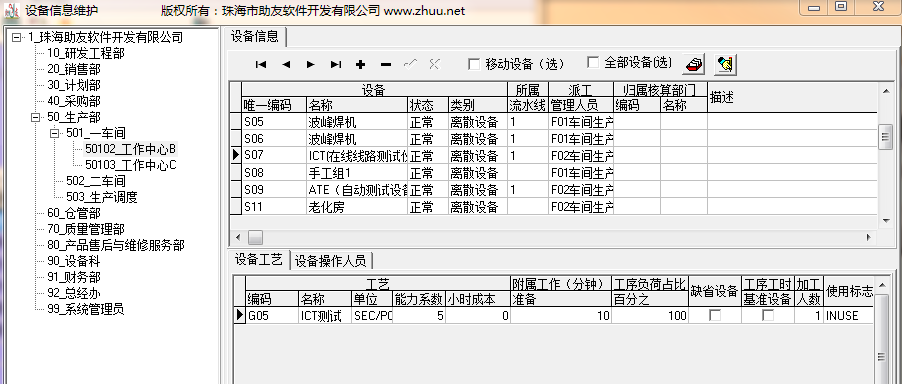Collapse the 1_珠海助友软件开发有限公司 root node
The image size is (902, 384).
(x=16, y=37)
